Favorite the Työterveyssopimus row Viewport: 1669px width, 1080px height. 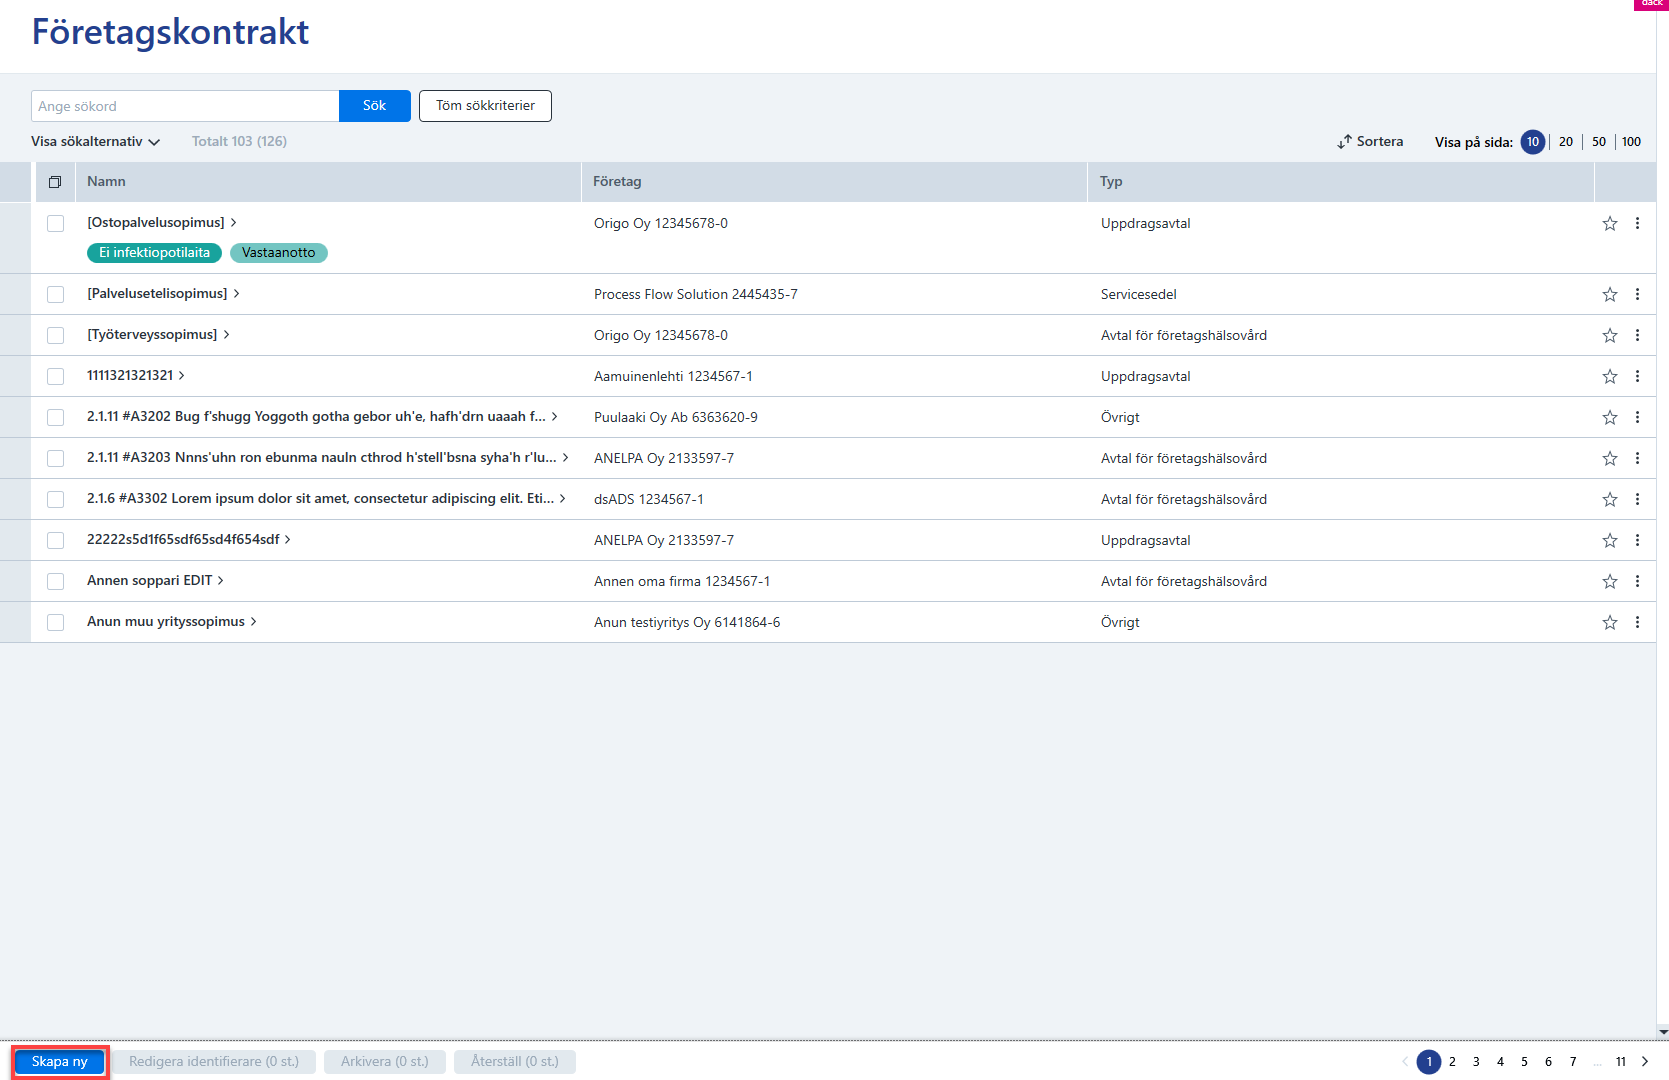(x=1609, y=336)
